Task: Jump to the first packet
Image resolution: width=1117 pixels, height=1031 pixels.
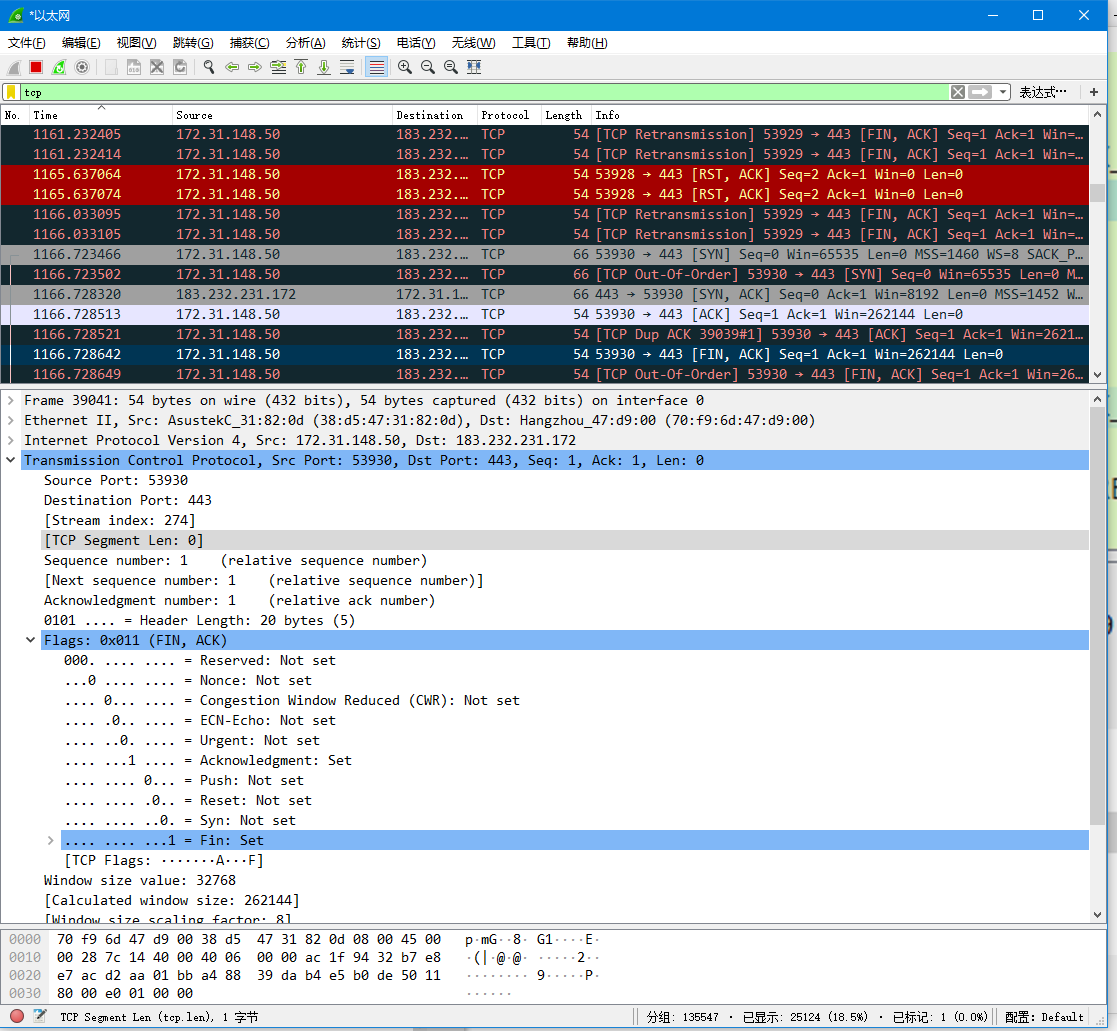Action: pyautogui.click(x=301, y=67)
